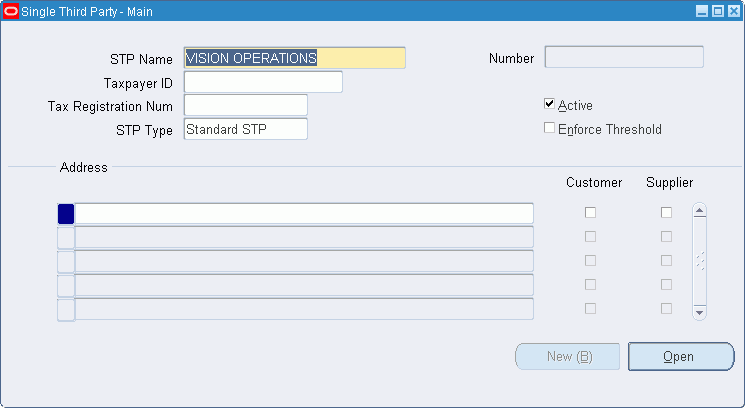Click the fourth address line field
This screenshot has width=745, height=408.
pos(304,285)
